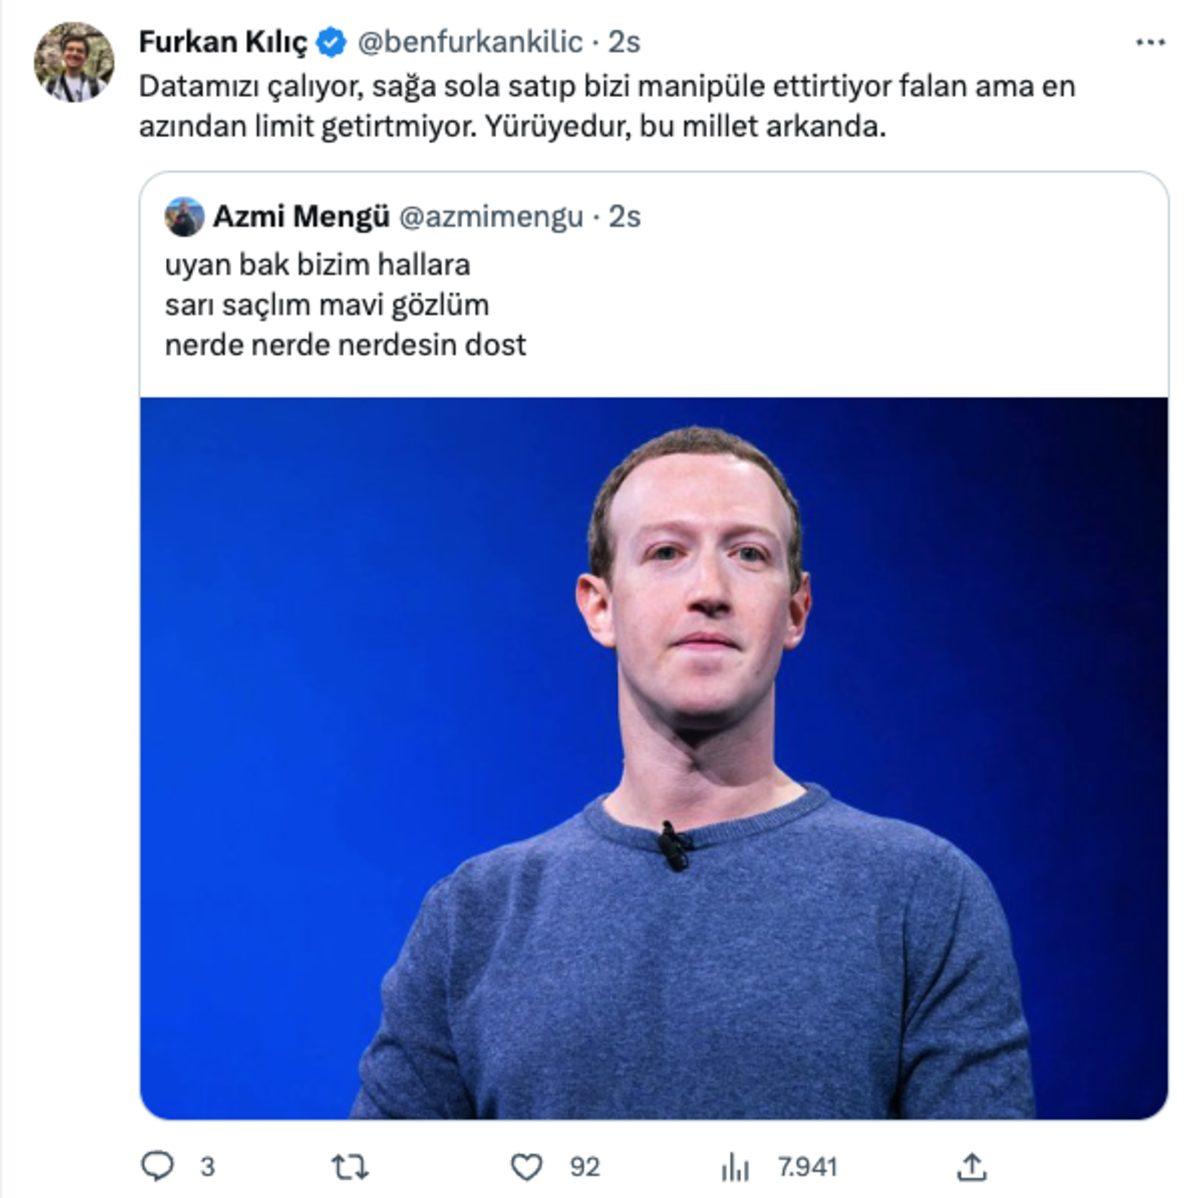This screenshot has height=1198, width=1200.
Task: Toggle like off by pressing the heart
Action: pyautogui.click(x=526, y=1164)
